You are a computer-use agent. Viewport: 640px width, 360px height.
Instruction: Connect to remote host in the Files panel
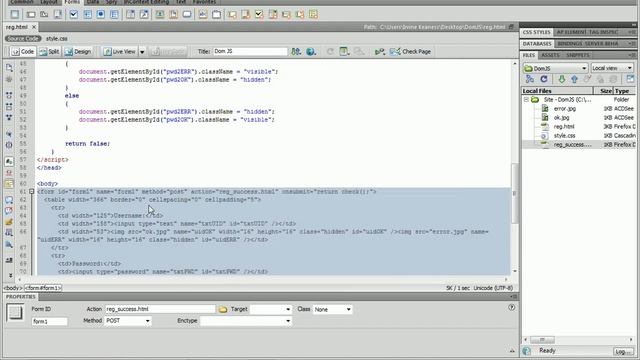[x=530, y=79]
